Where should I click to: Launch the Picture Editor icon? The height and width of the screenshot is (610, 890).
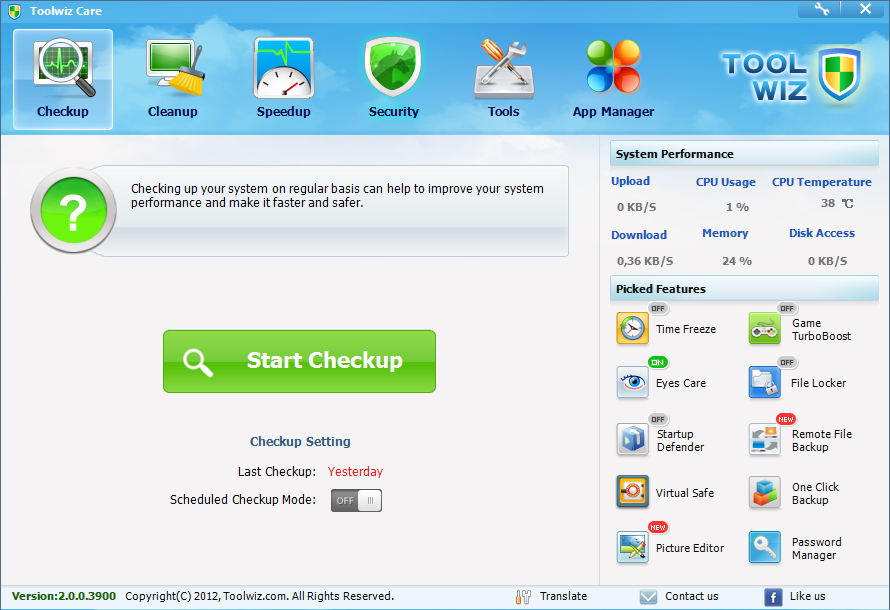(x=632, y=547)
